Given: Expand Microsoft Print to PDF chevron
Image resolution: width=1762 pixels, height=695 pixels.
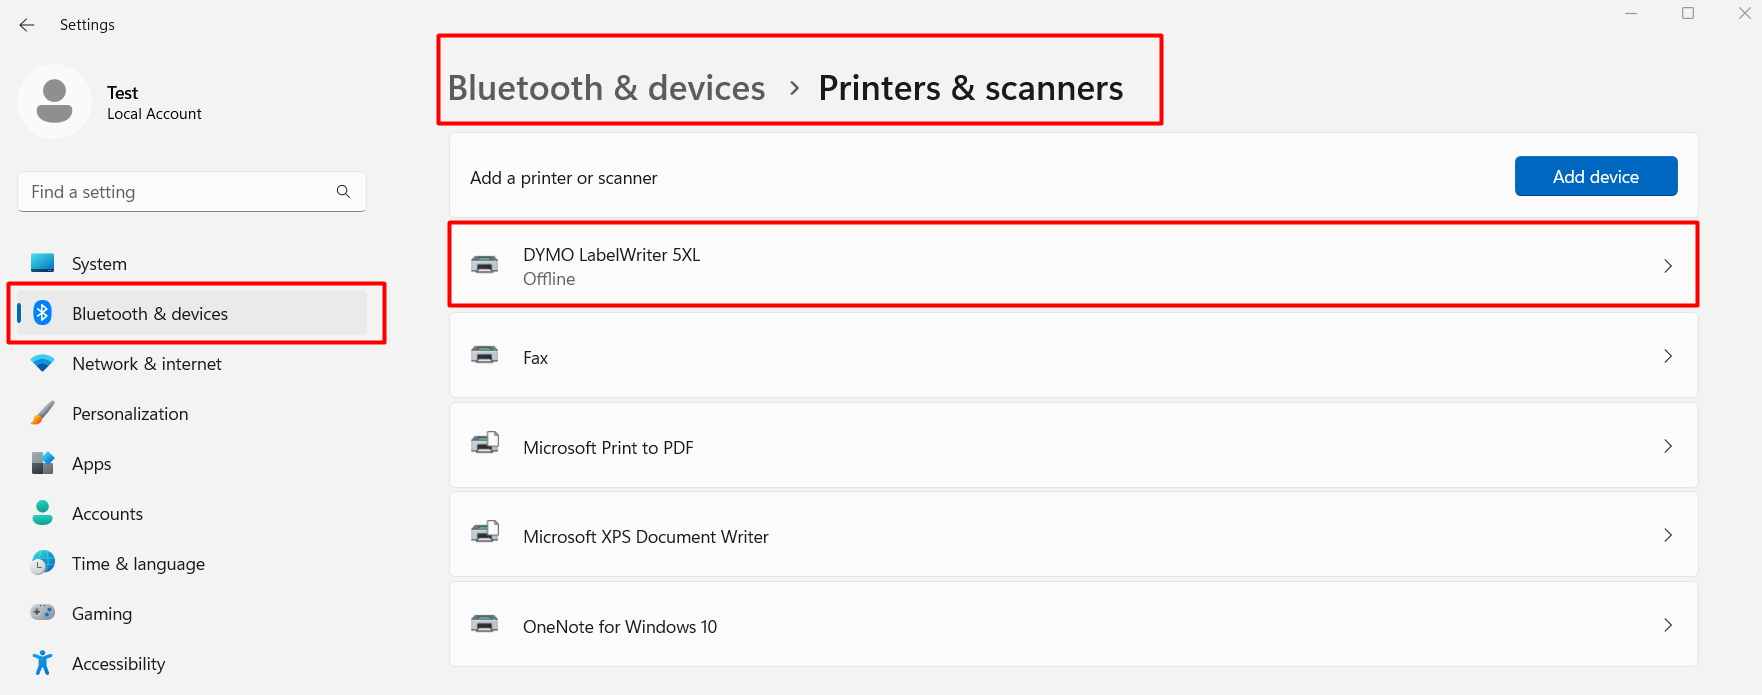Looking at the screenshot, I should tap(1667, 446).
